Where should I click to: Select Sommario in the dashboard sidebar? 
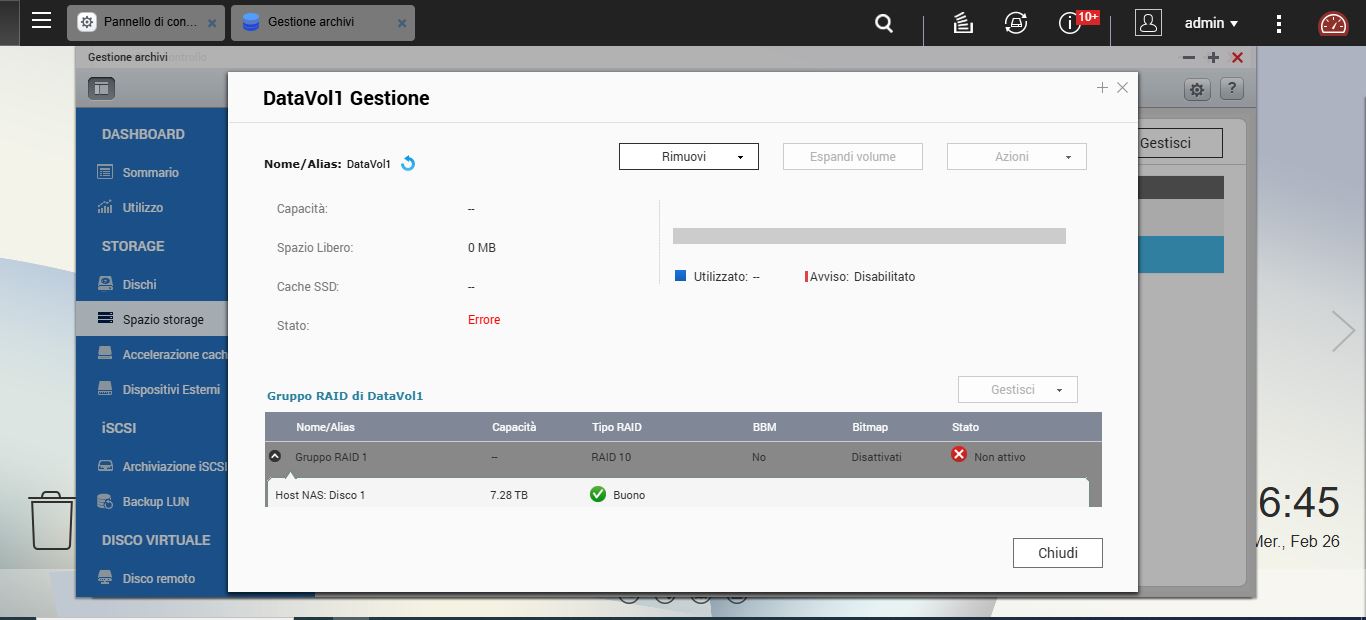pos(150,172)
